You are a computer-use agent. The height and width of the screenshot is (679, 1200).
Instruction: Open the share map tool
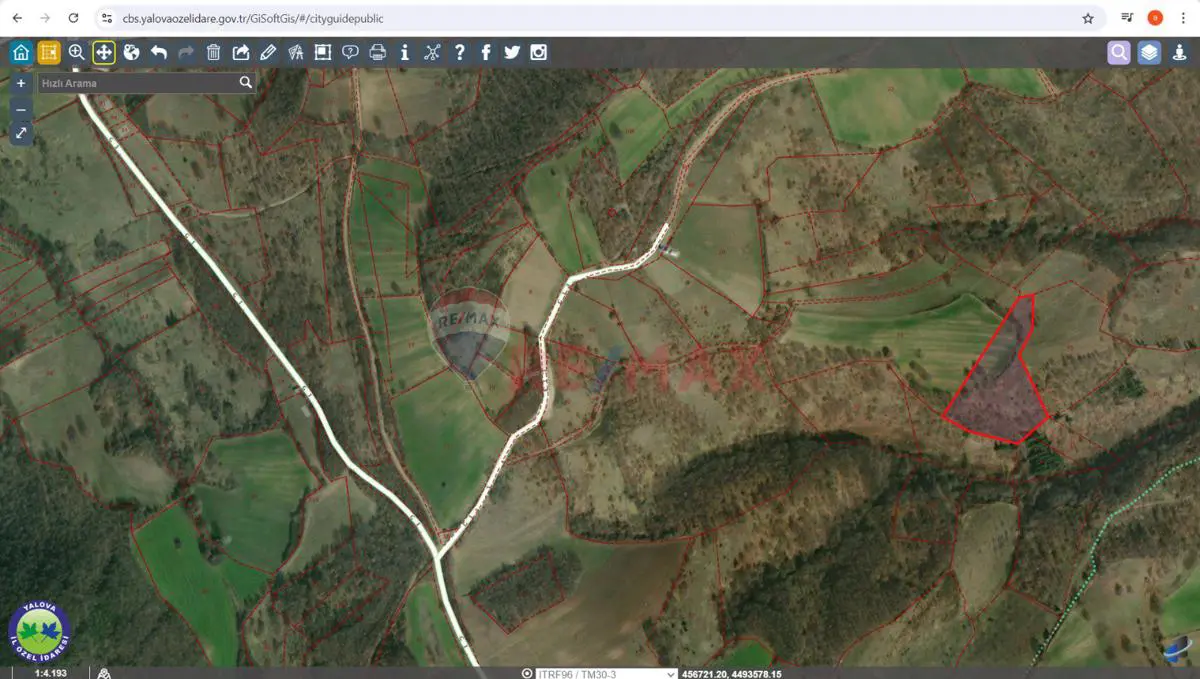pos(241,53)
